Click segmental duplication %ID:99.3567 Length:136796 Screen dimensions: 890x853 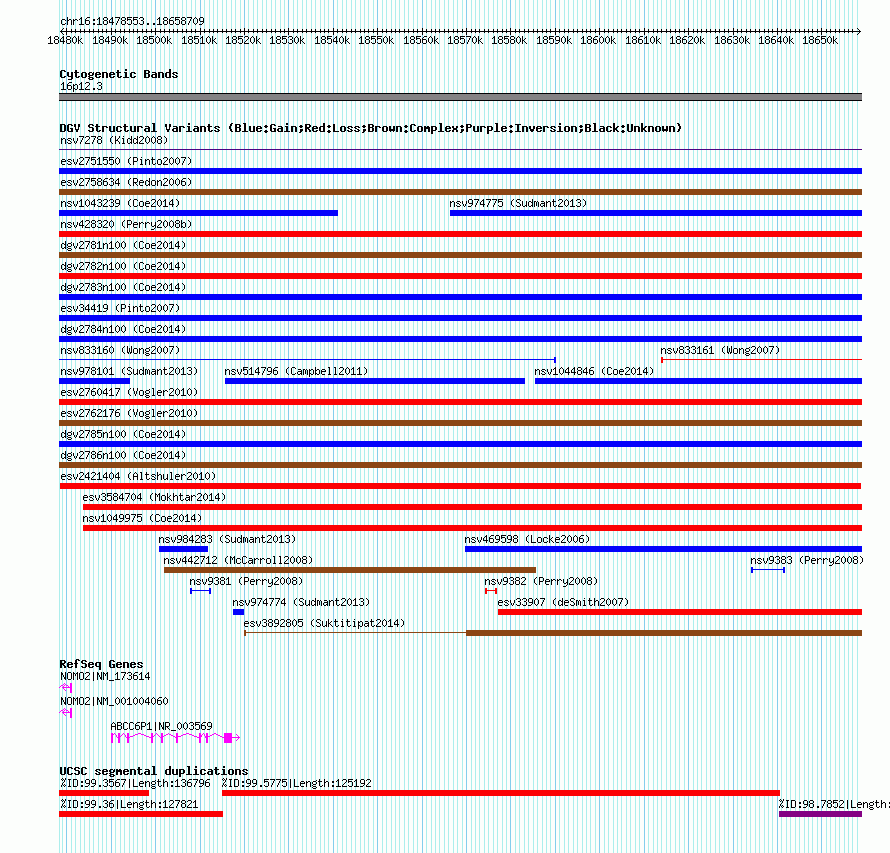[x=104, y=793]
